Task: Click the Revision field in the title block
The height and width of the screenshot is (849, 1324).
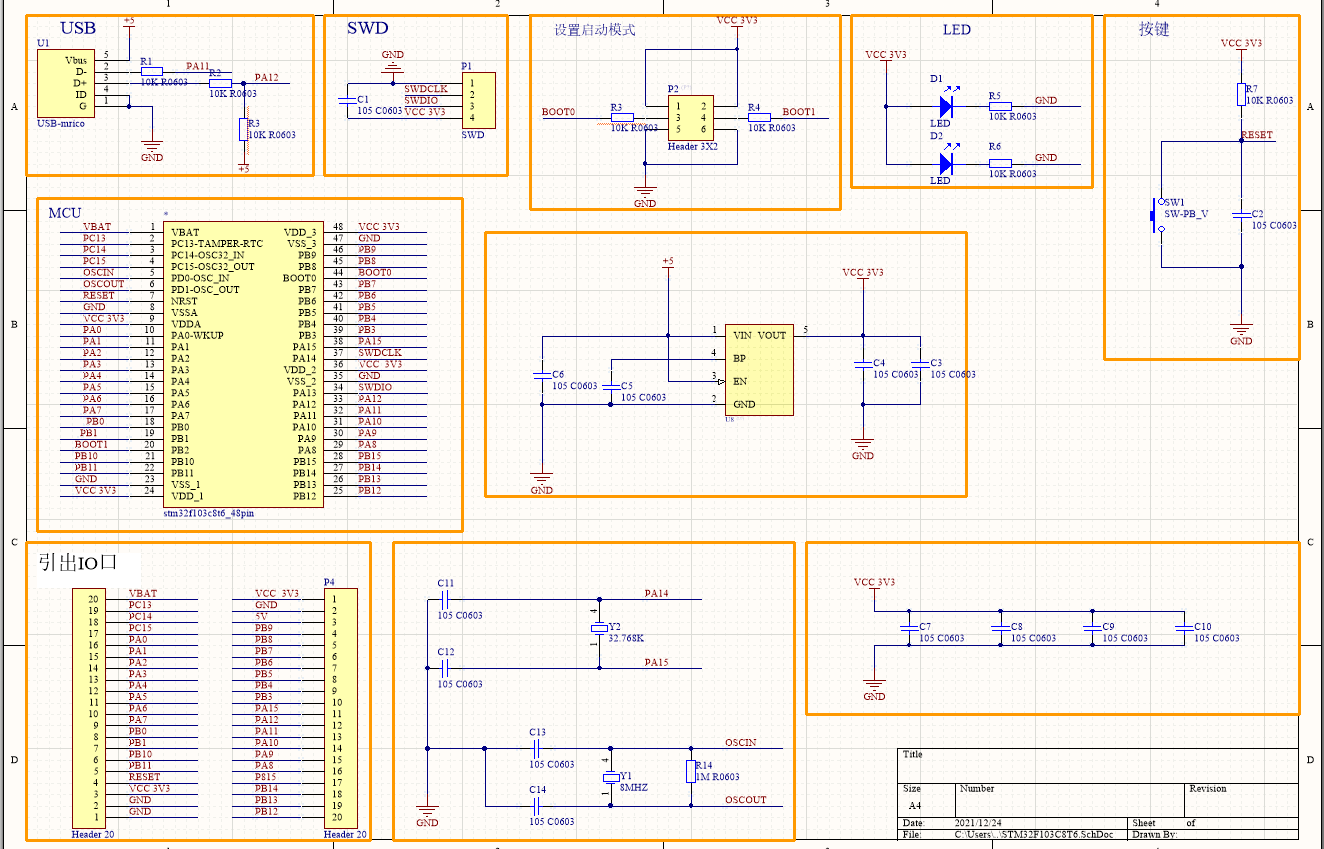Action: point(1240,798)
